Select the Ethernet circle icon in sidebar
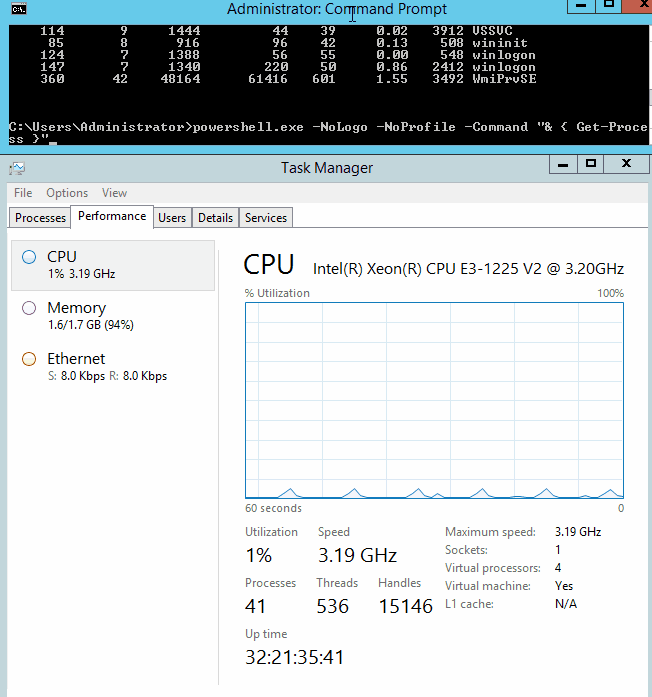The image size is (652, 697). (29, 359)
